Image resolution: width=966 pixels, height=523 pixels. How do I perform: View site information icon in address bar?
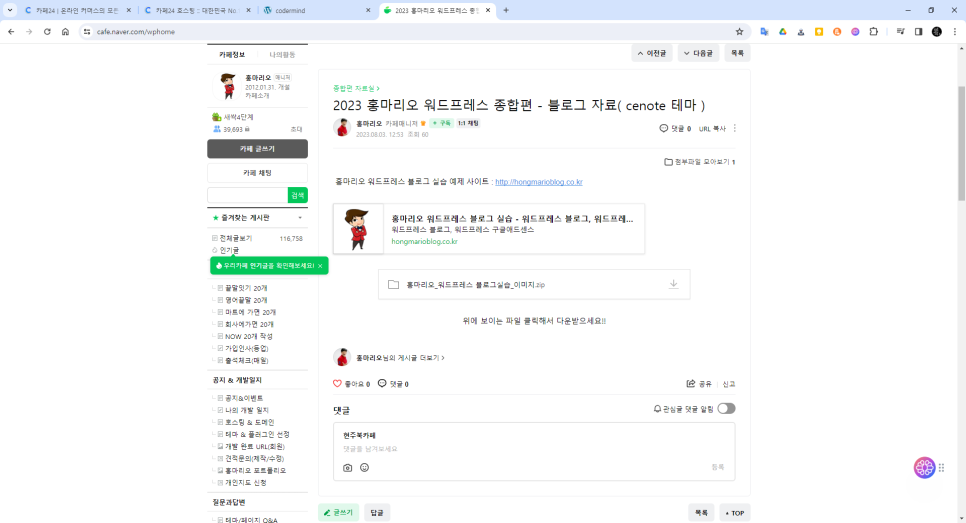[87, 32]
